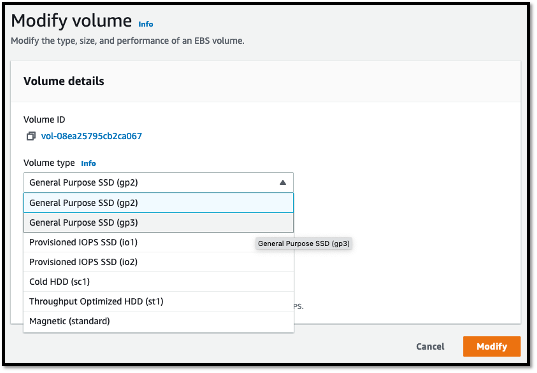Pick Provisioned IOPS SSD (io2)
Viewport: 537px width, 373px height.
(159, 262)
